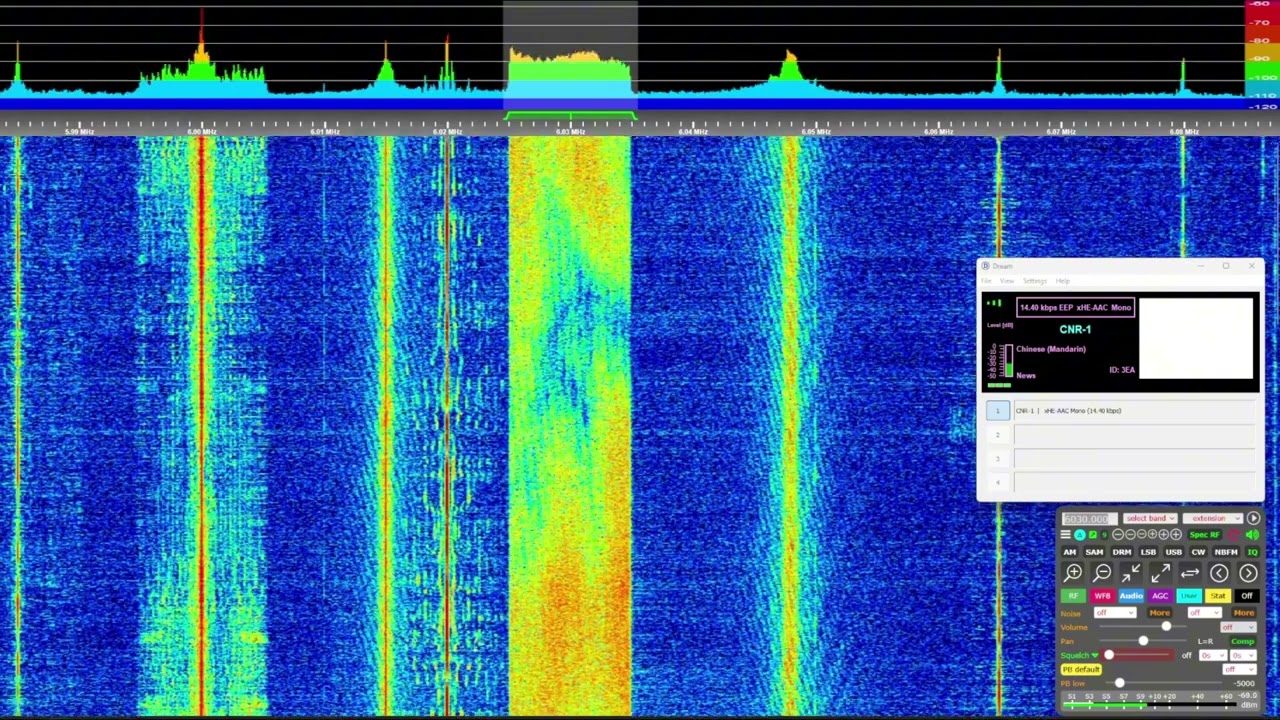Click the green square pop-out icon
Viewport: 1280px width, 720px height.
coord(1093,535)
